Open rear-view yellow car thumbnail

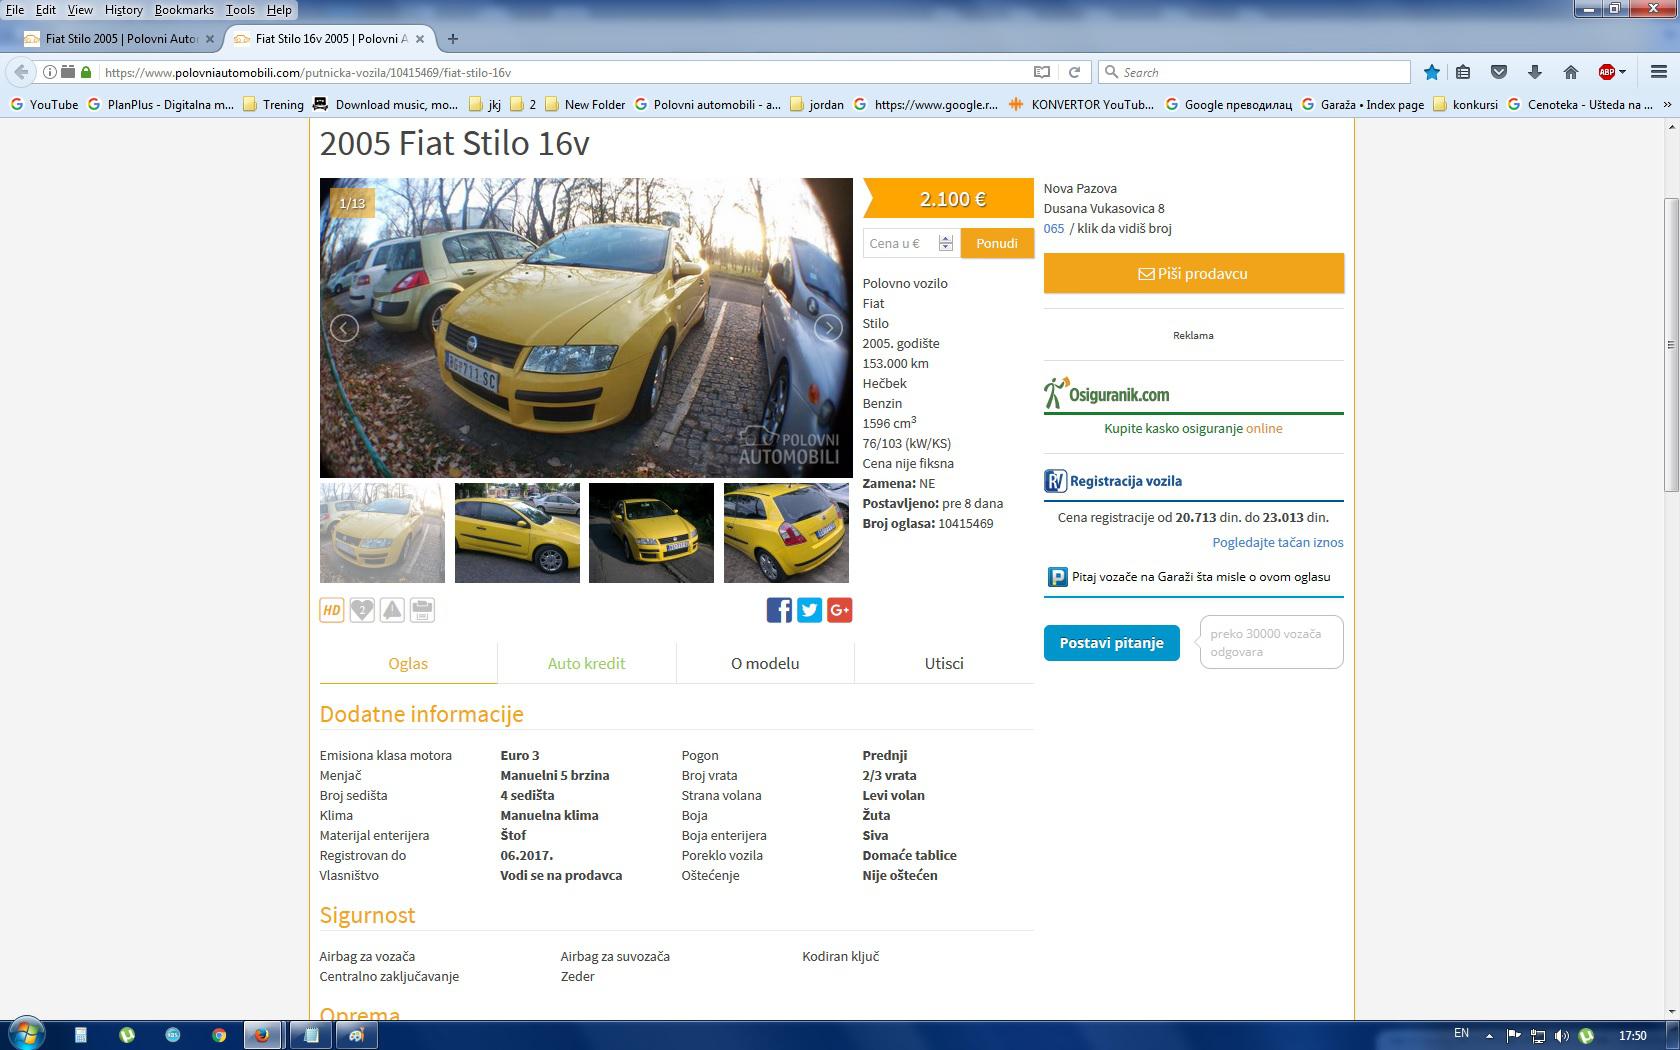[x=786, y=533]
